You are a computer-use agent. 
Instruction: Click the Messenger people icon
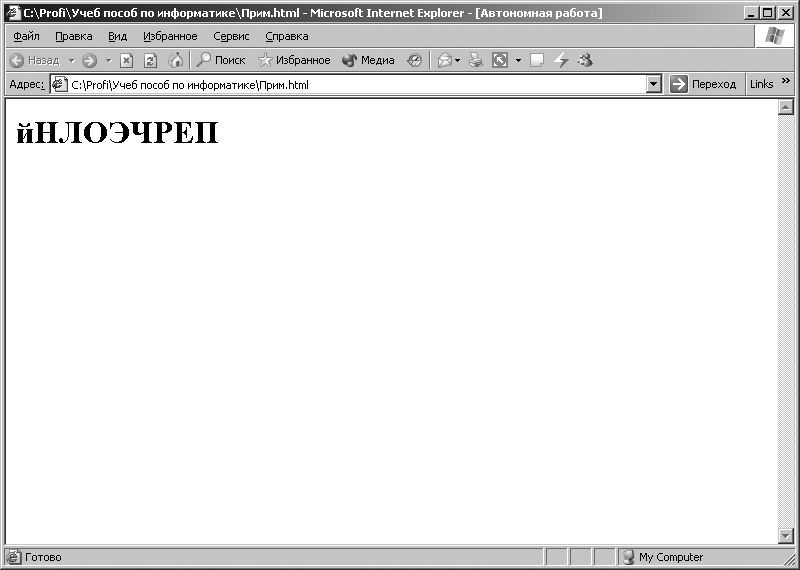click(x=585, y=60)
